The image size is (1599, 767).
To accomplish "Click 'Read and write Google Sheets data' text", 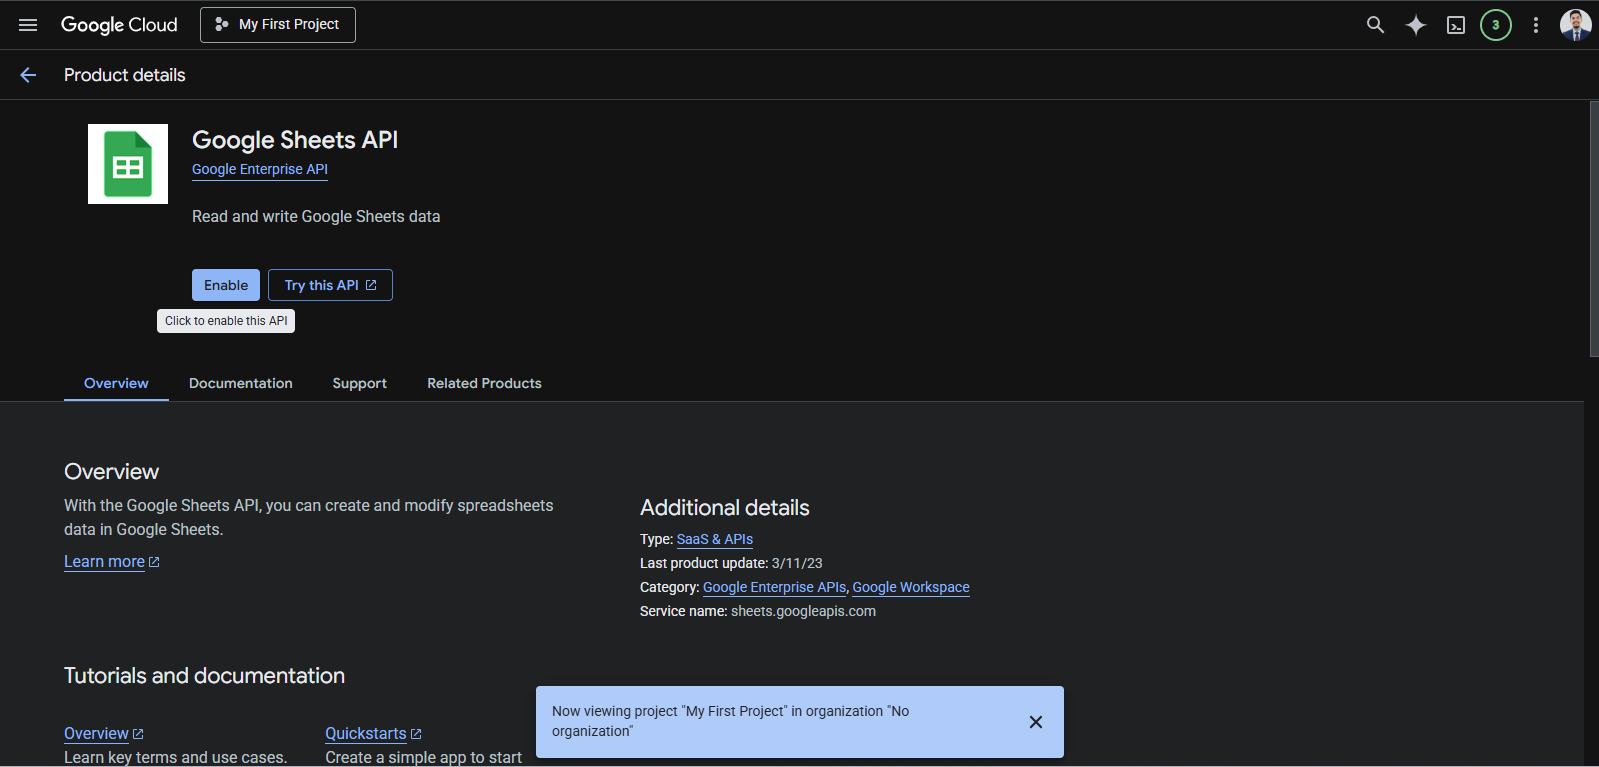I will [316, 216].
